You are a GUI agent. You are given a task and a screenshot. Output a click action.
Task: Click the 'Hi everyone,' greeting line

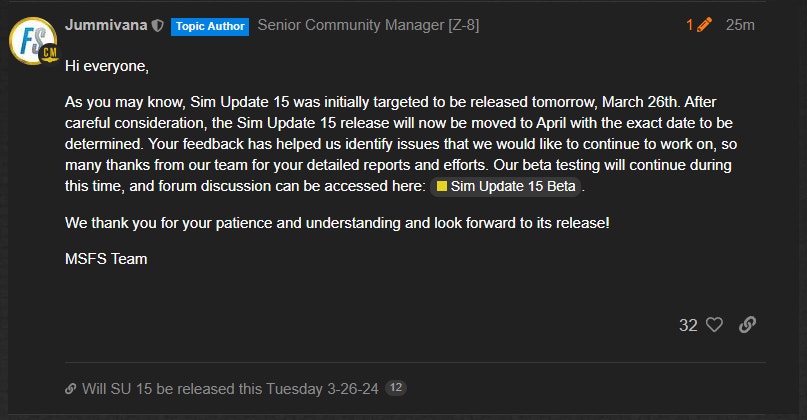click(x=106, y=66)
